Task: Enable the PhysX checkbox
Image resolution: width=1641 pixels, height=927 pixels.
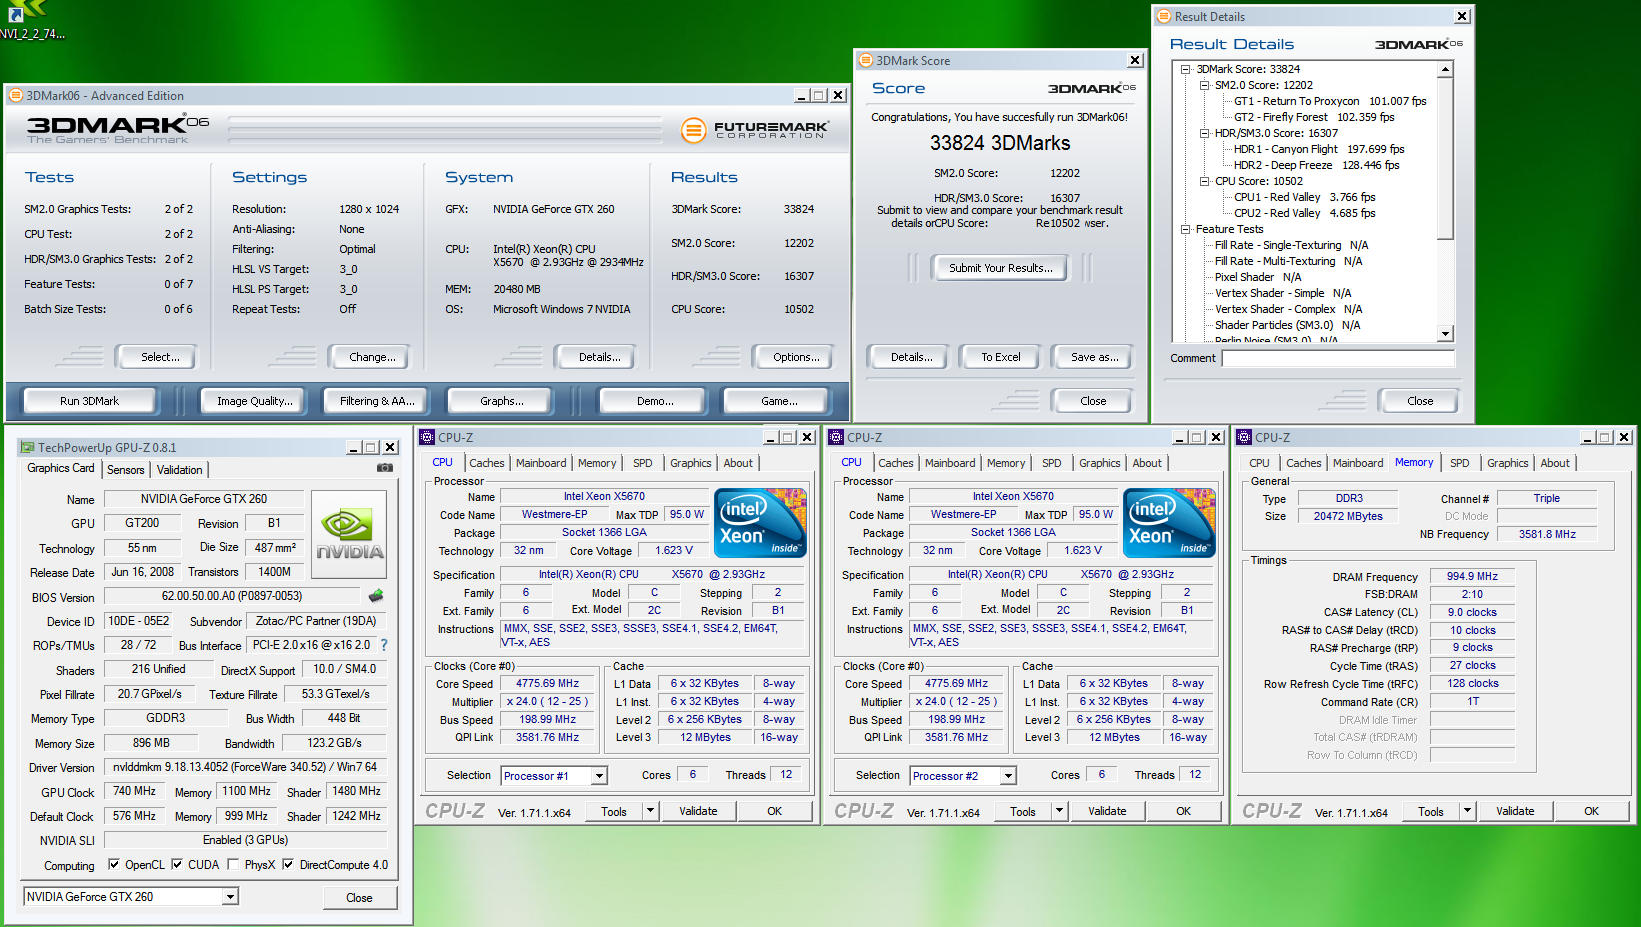Action: pyautogui.click(x=233, y=864)
